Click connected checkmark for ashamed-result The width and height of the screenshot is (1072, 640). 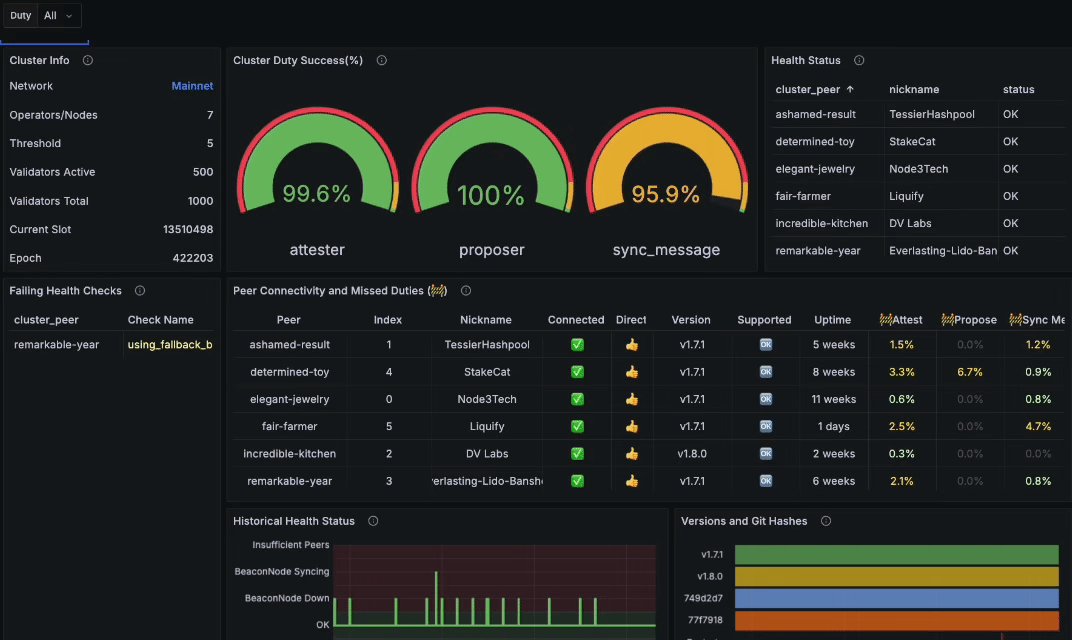click(x=577, y=345)
